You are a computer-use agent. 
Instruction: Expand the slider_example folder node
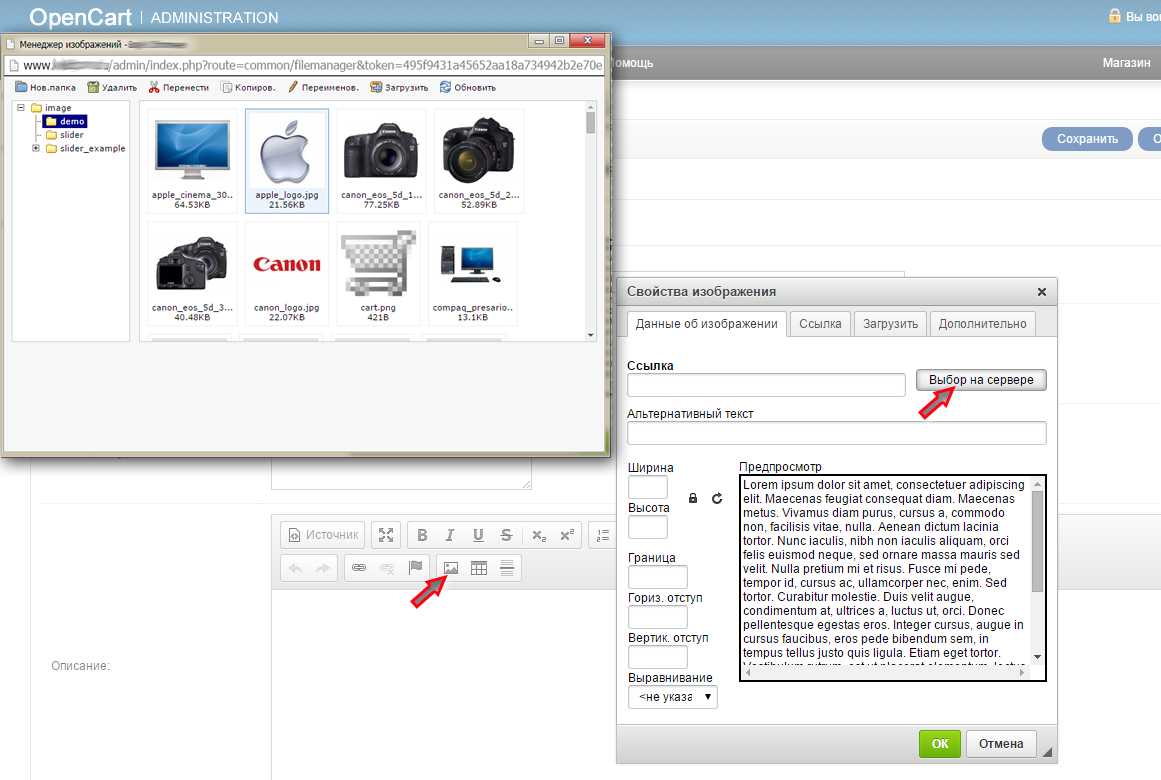click(36, 148)
